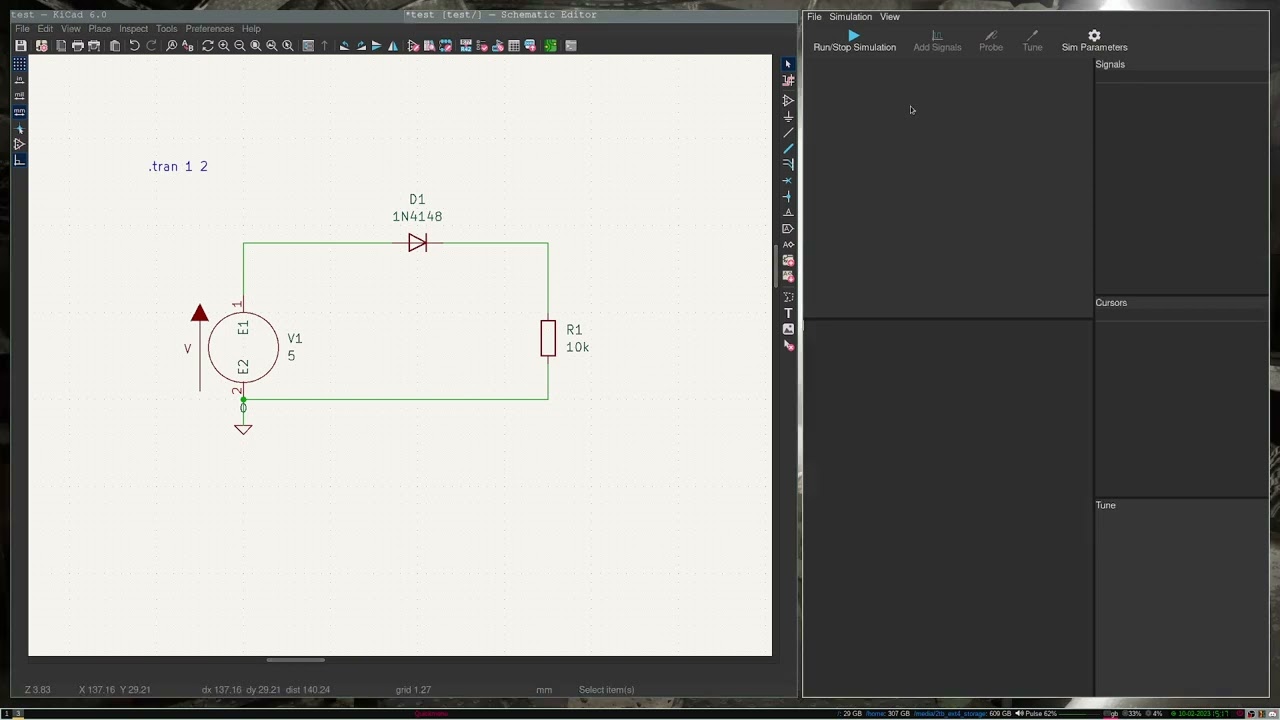The width and height of the screenshot is (1280, 720).
Task: Select the Add net label tool
Action: coord(788,212)
